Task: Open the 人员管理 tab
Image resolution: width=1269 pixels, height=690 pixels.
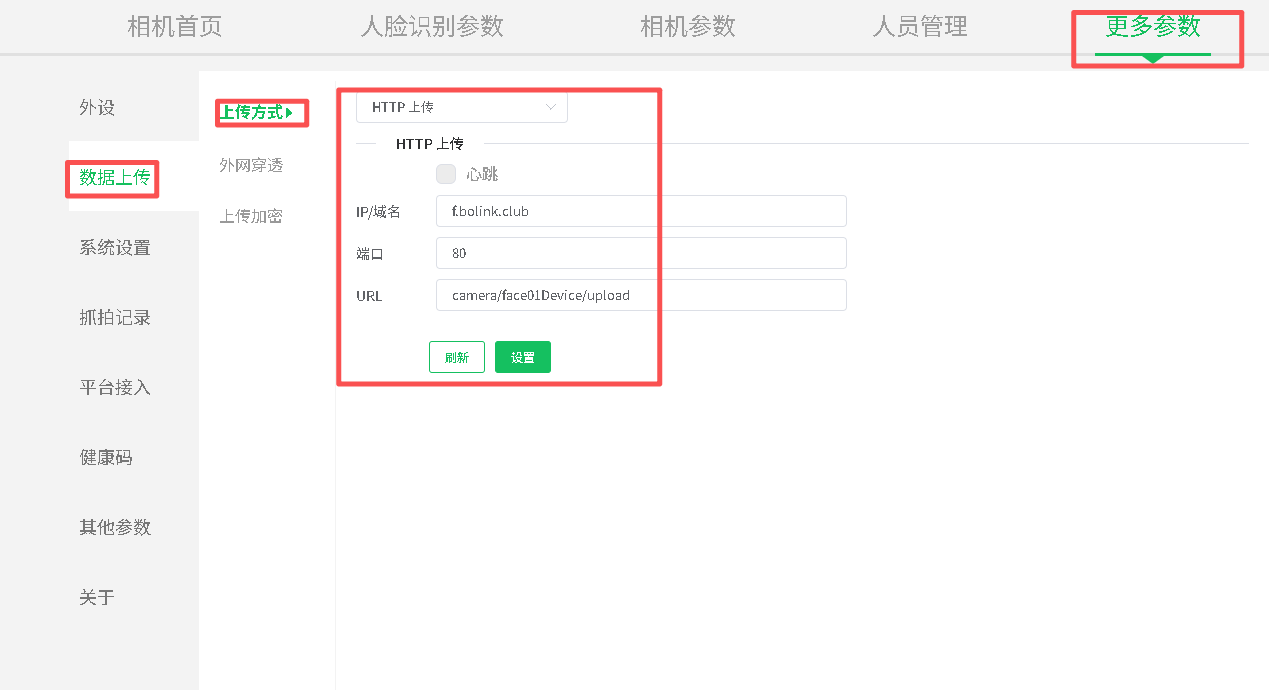Action: (x=920, y=27)
